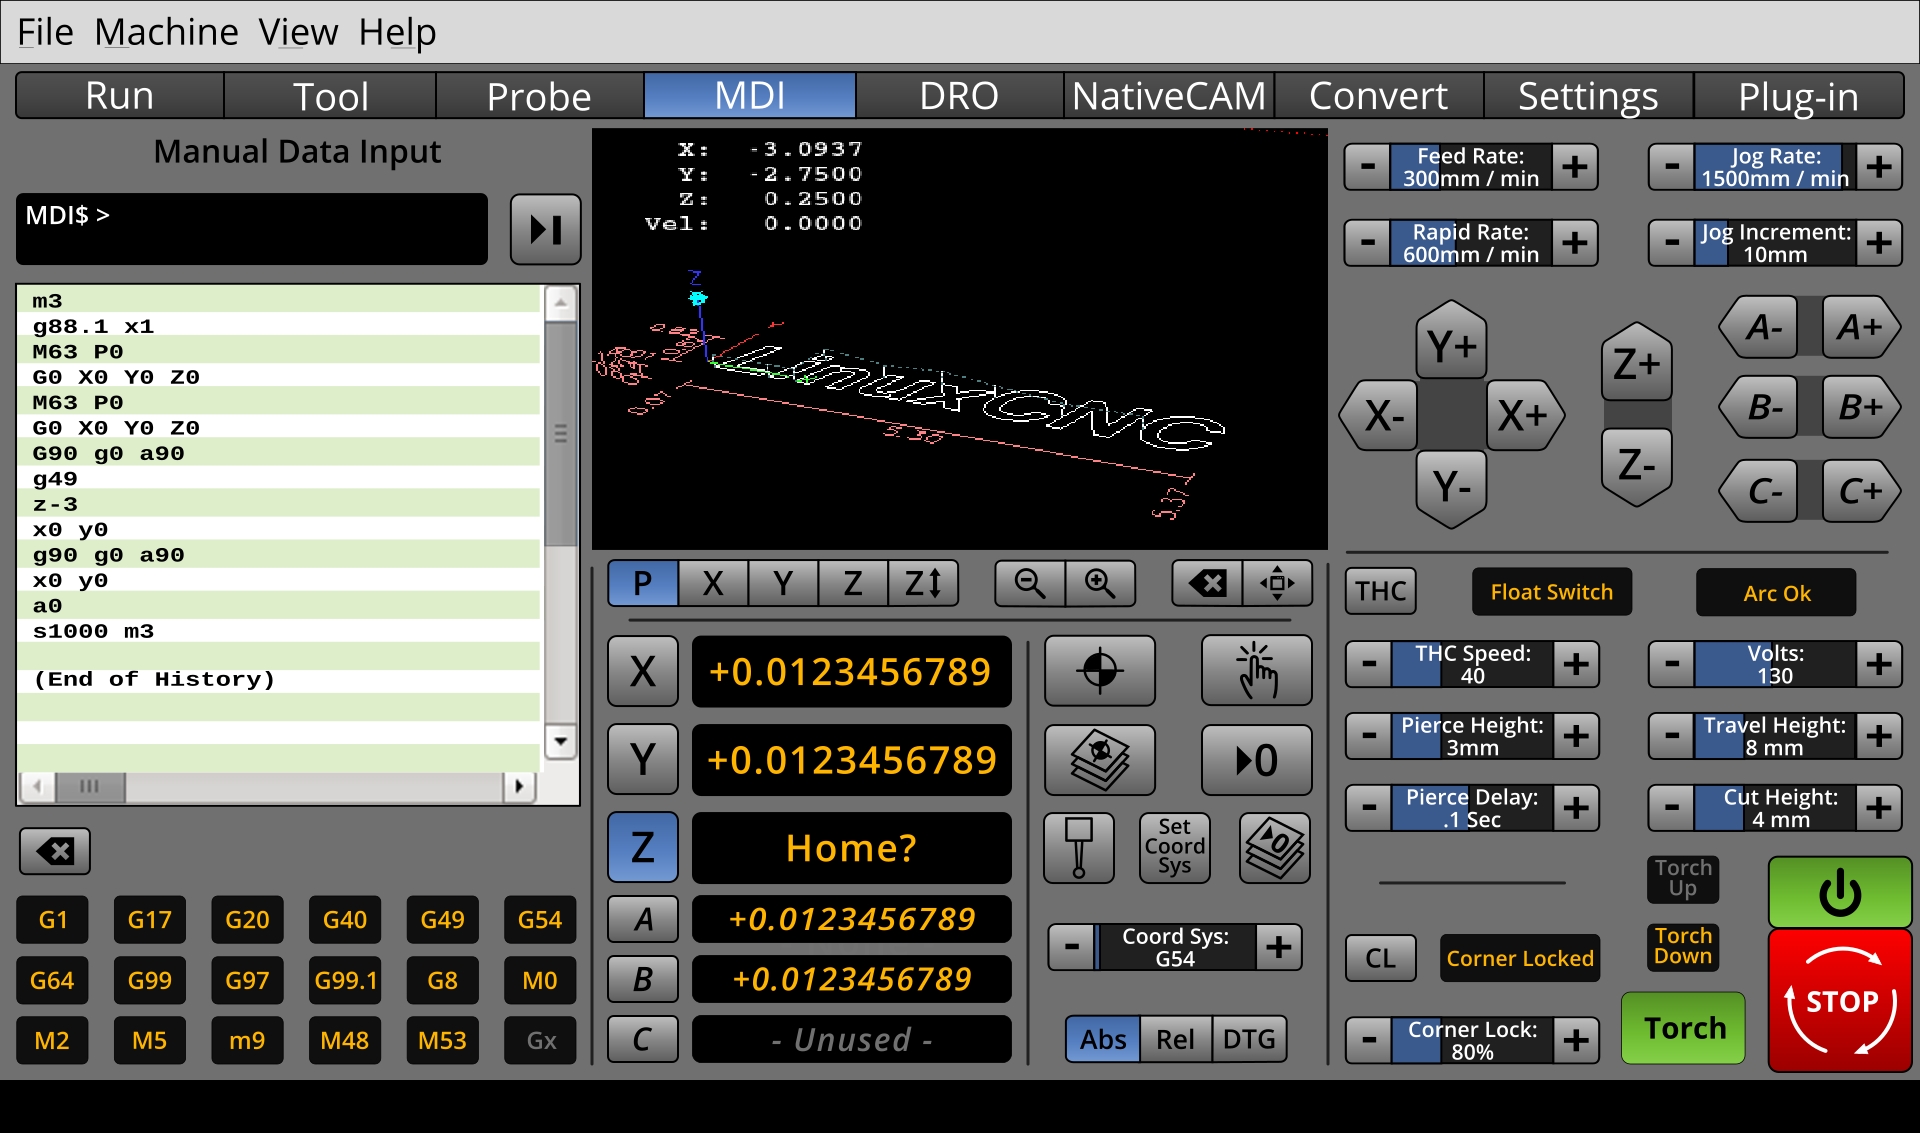
Task: Open the Run tab
Action: (x=120, y=96)
